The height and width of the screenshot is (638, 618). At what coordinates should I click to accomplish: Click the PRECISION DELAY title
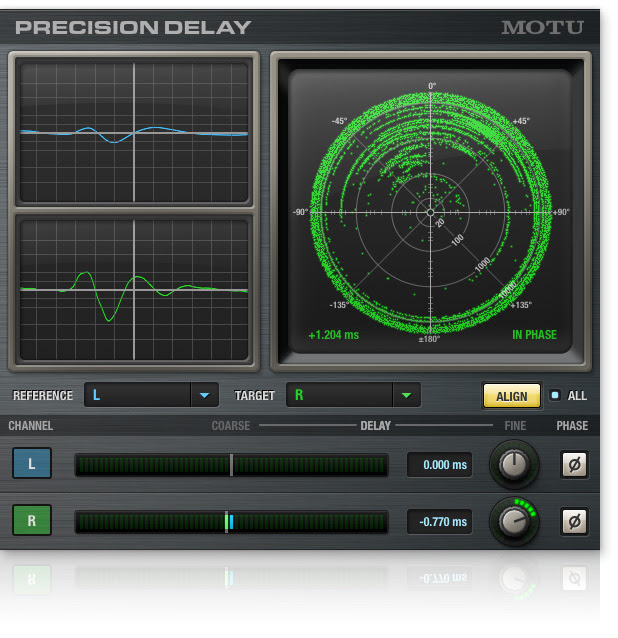(133, 28)
